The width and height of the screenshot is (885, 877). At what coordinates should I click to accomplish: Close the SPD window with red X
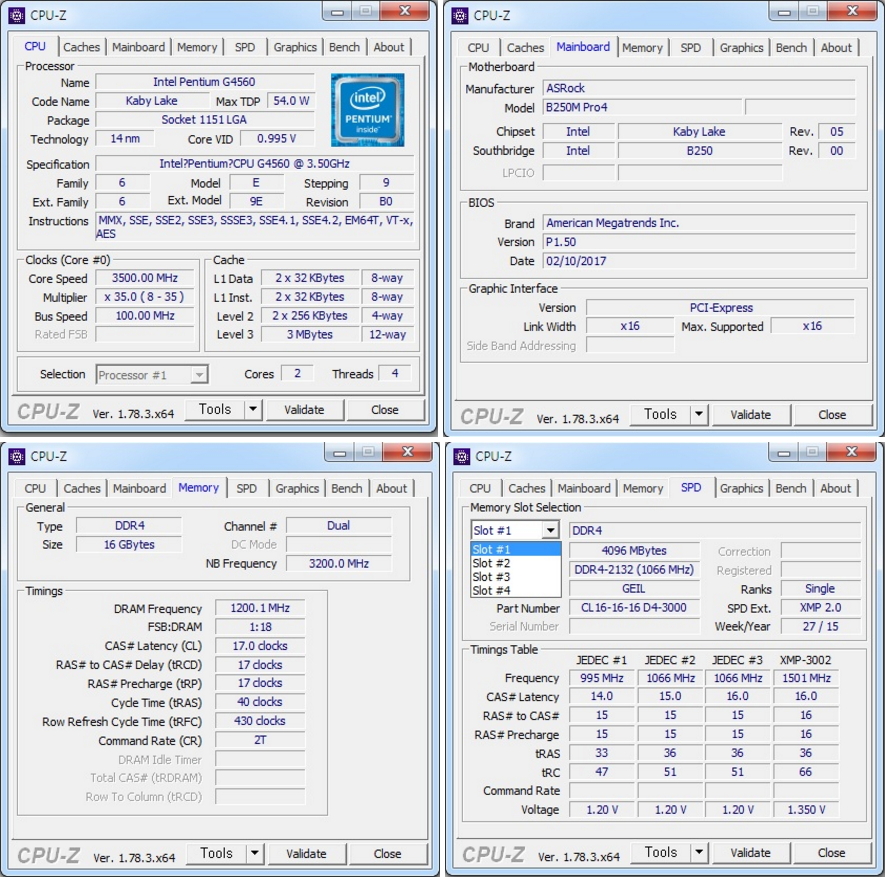tap(852, 451)
